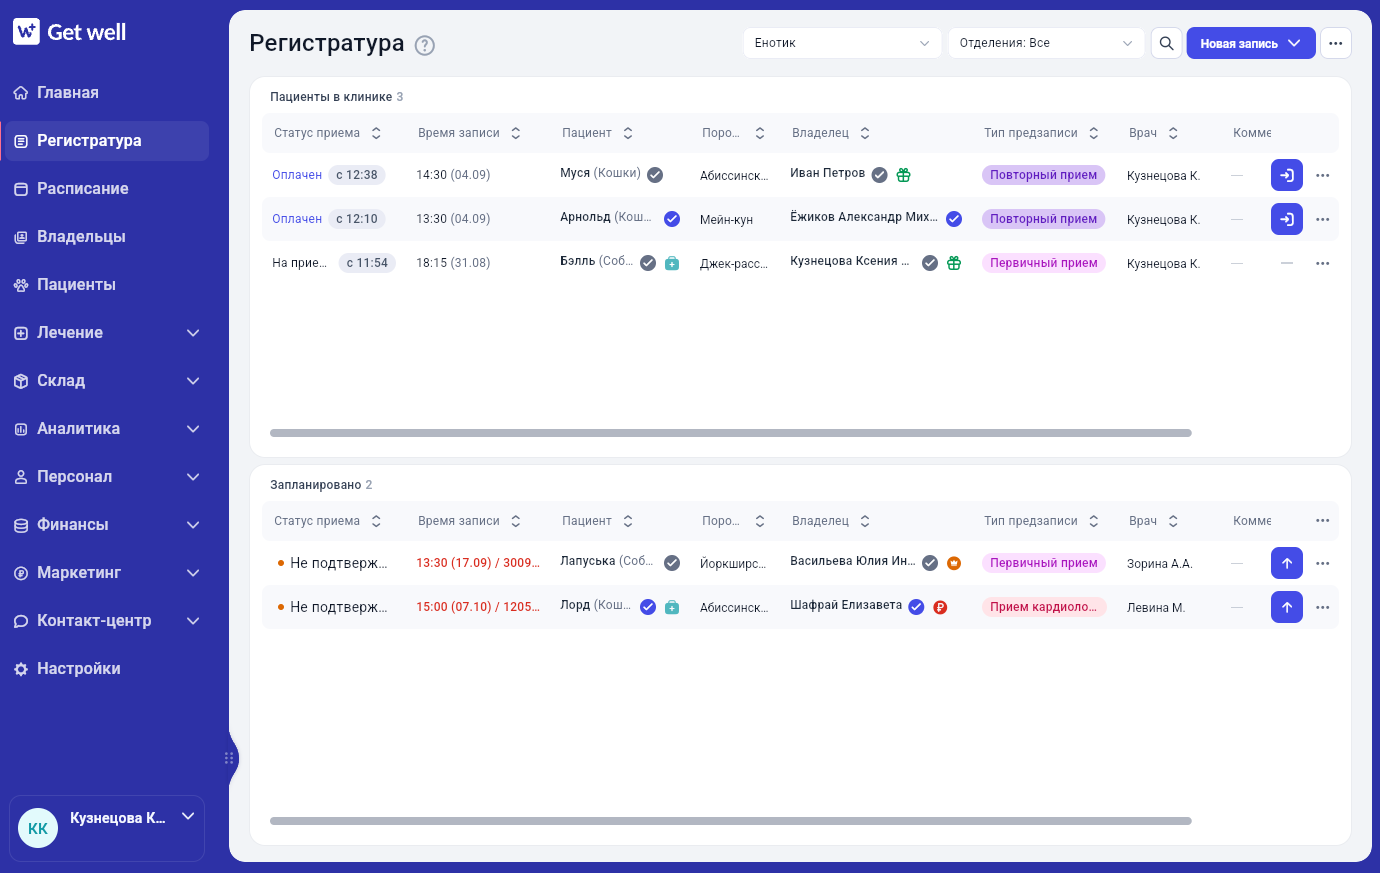Click the search magnifier icon

tap(1166, 43)
